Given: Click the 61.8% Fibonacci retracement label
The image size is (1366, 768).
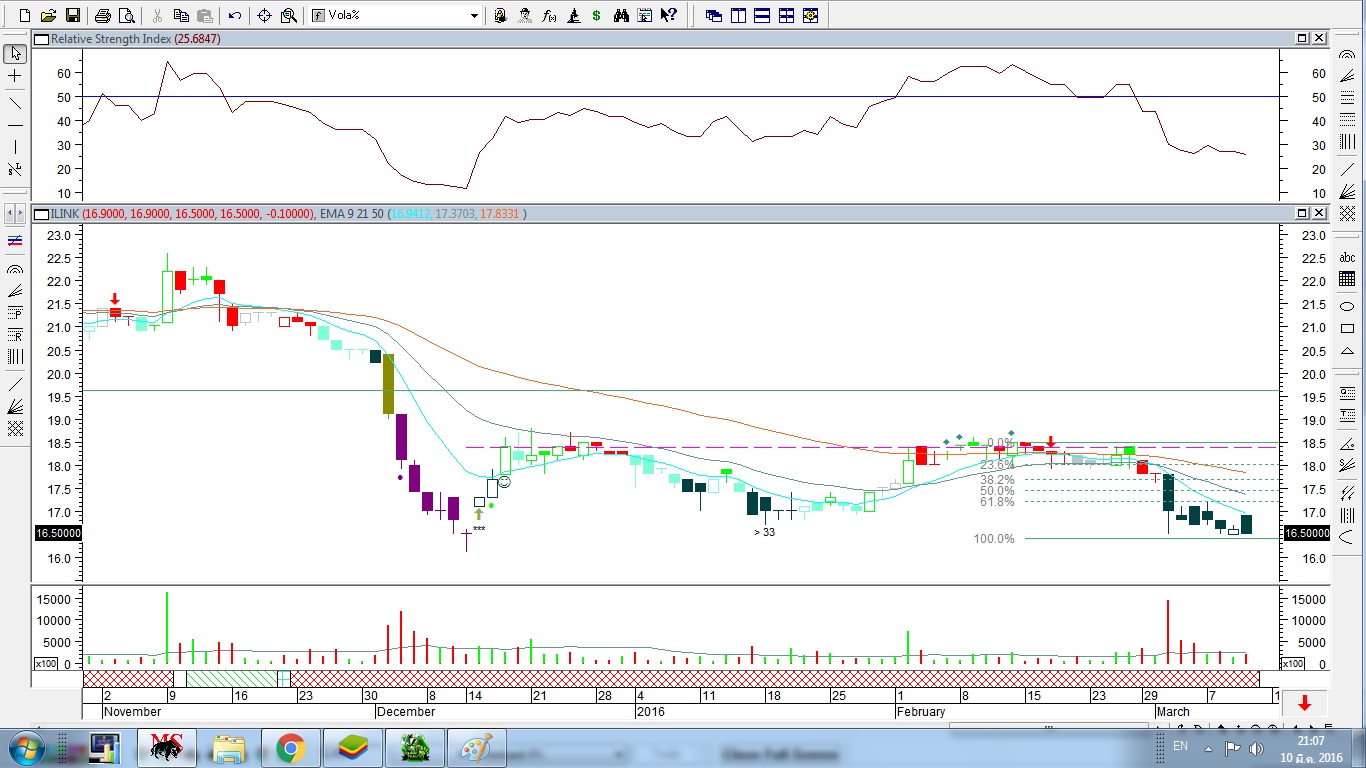Looking at the screenshot, I should 997,502.
